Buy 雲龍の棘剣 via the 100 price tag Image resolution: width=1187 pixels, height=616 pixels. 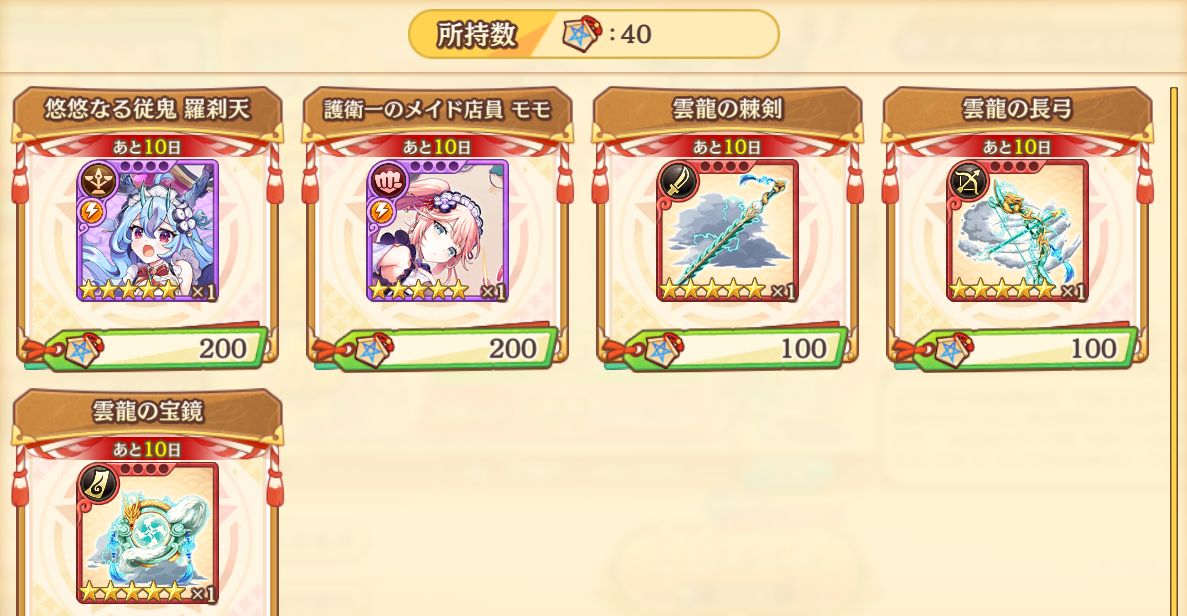[x=726, y=349]
